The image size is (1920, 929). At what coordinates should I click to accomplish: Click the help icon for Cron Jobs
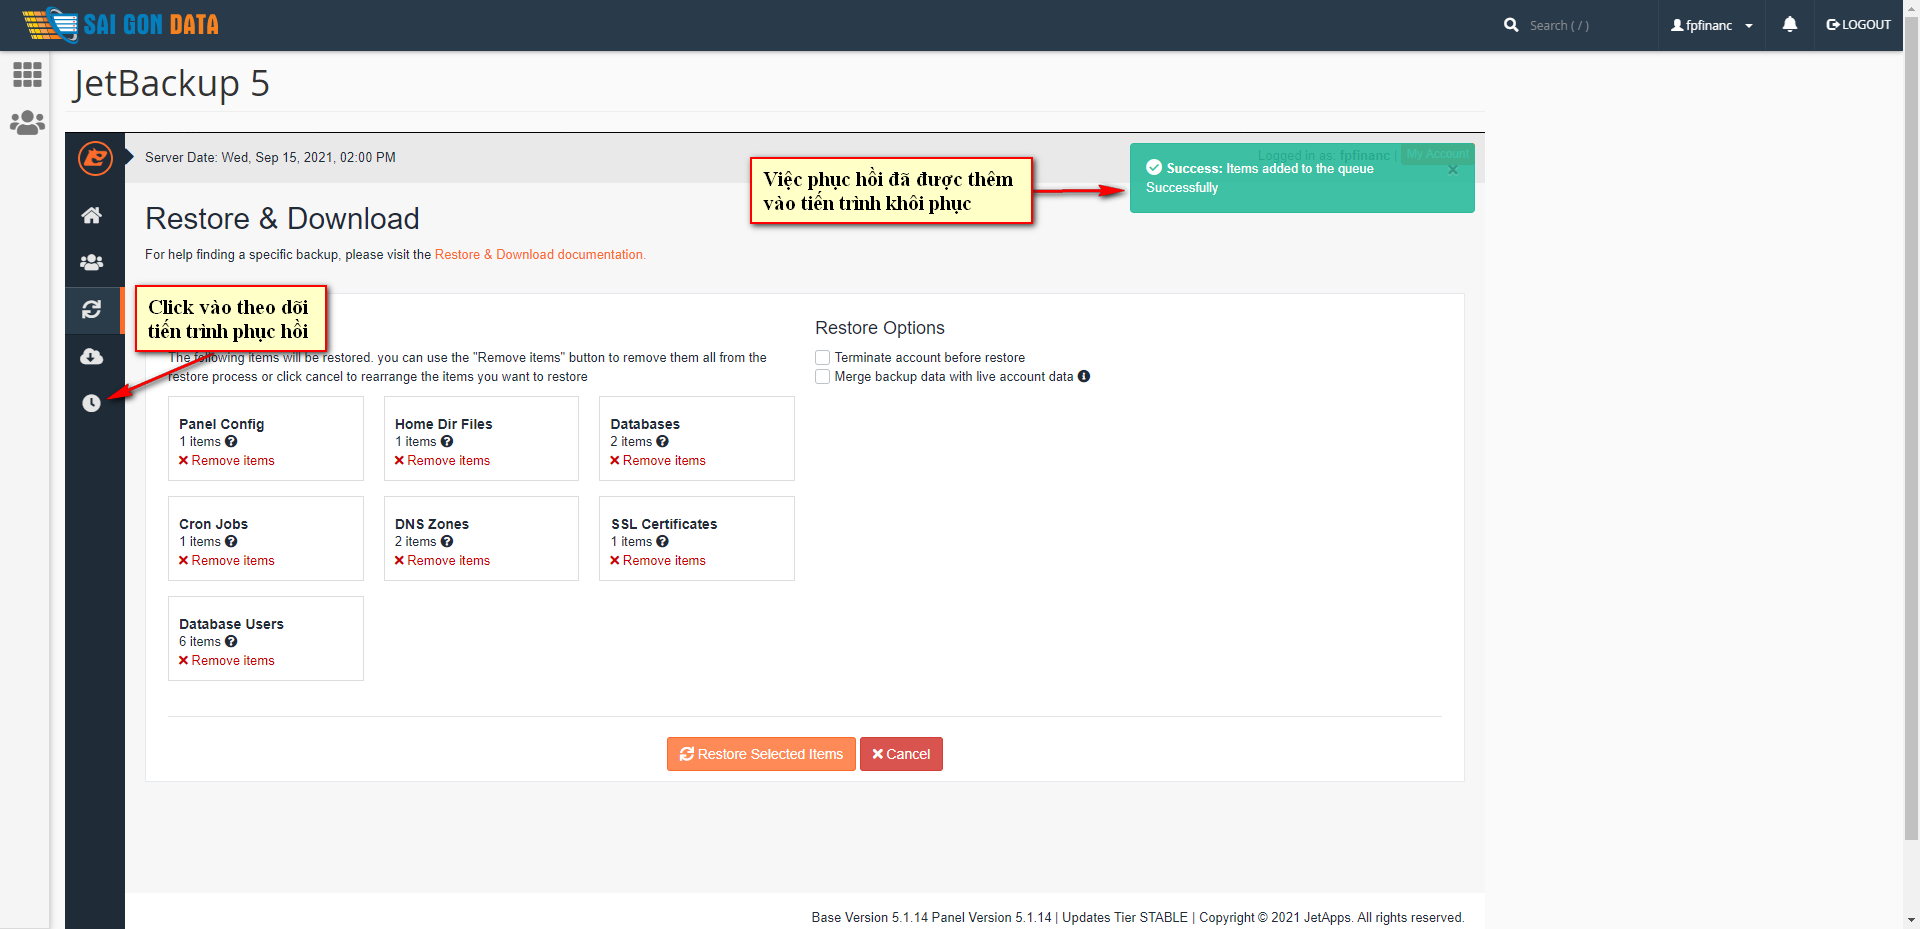(x=231, y=541)
